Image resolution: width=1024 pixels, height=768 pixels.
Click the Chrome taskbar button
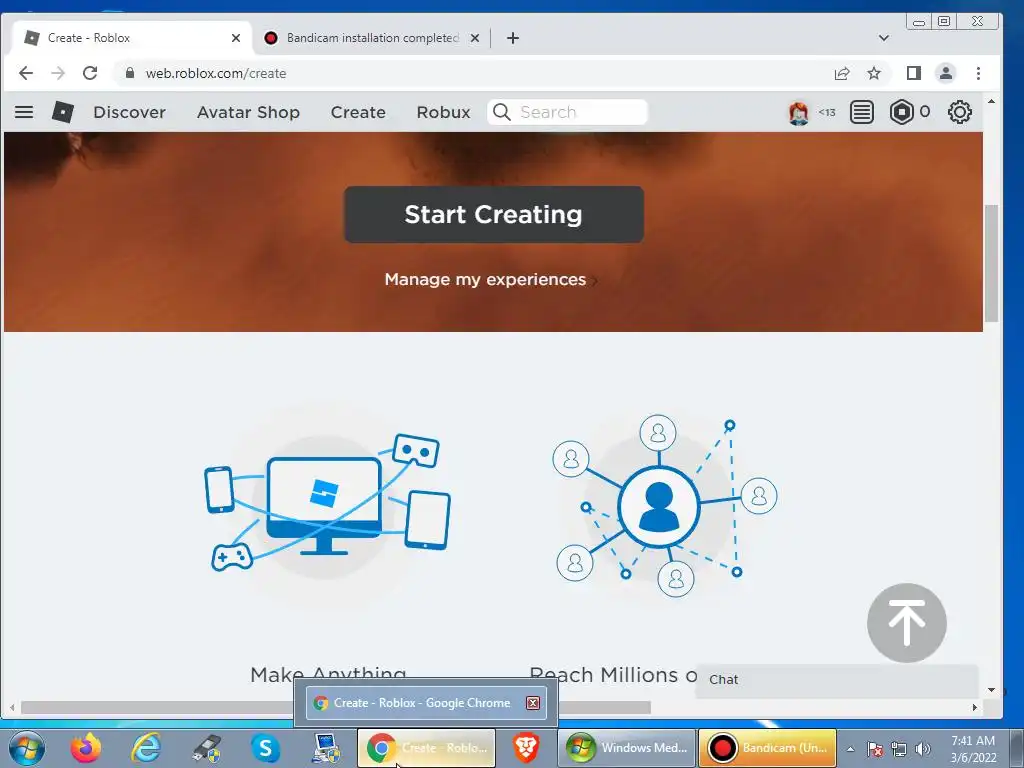426,748
